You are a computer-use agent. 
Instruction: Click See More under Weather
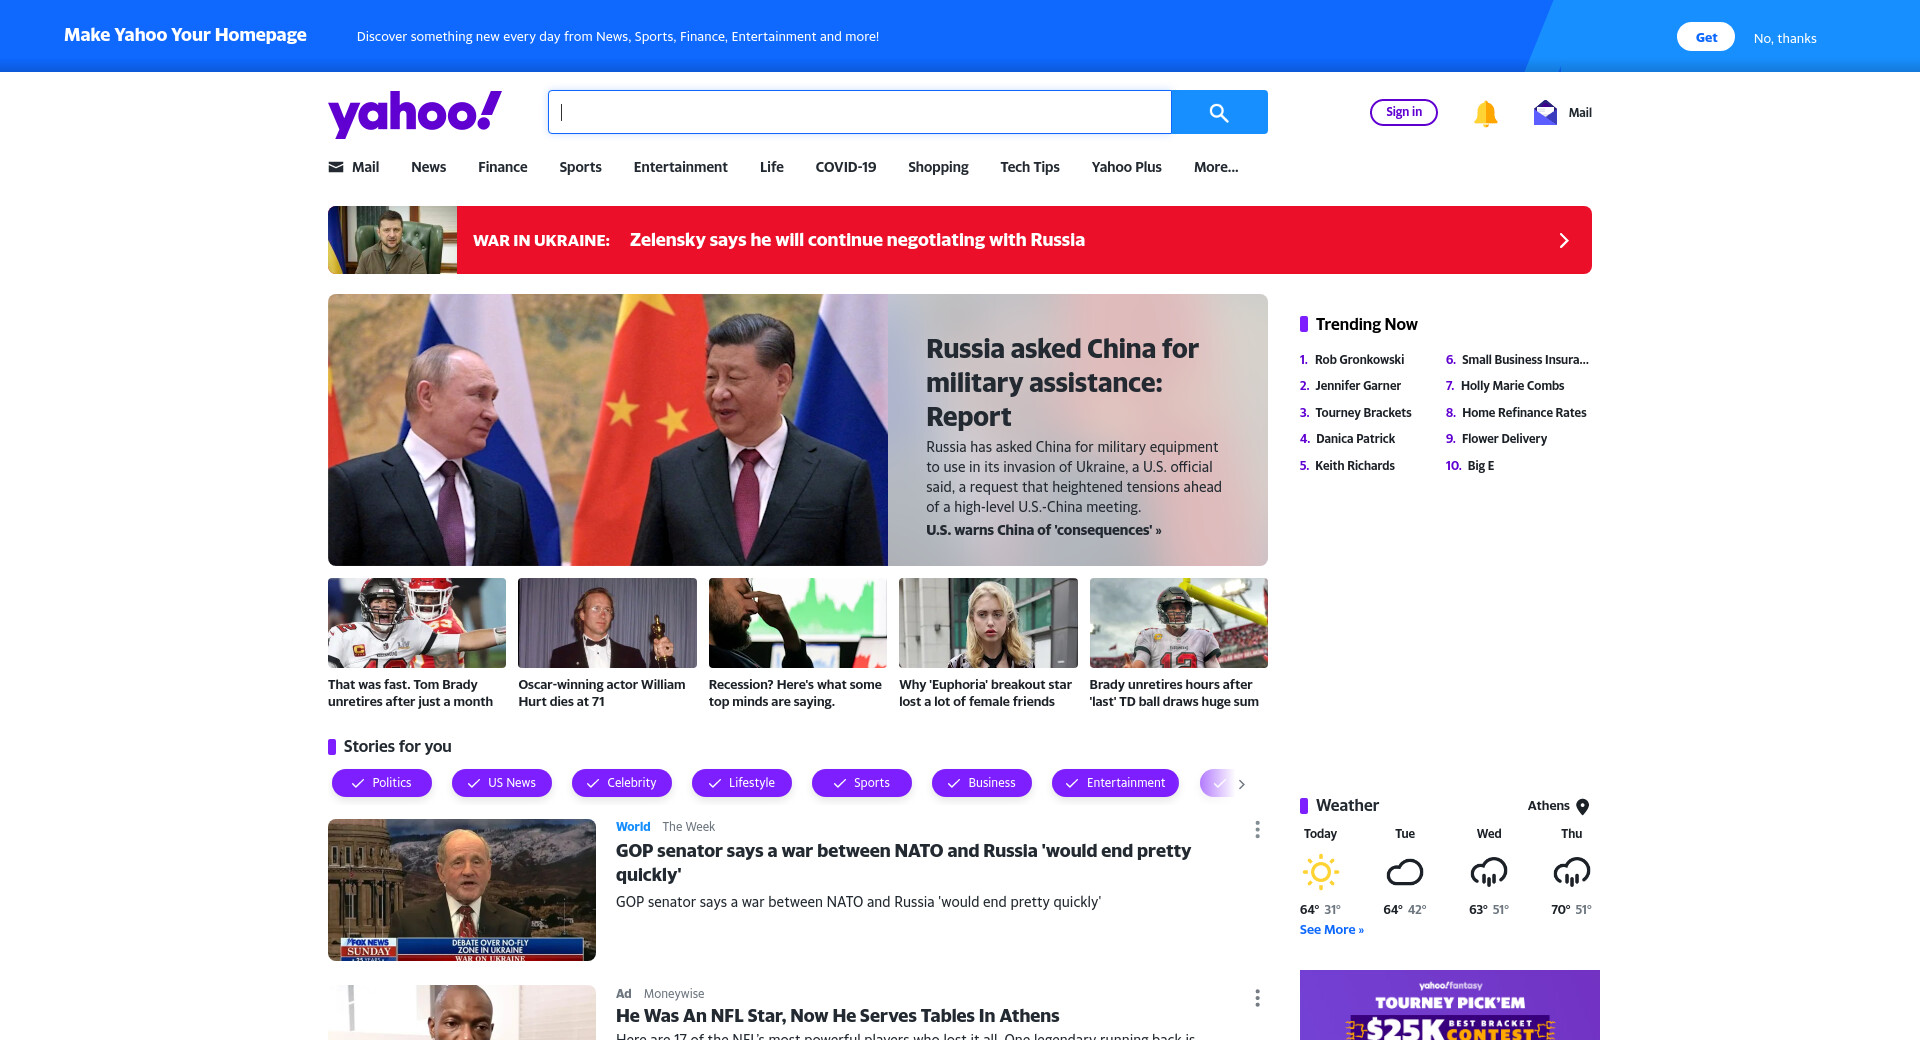tap(1332, 930)
